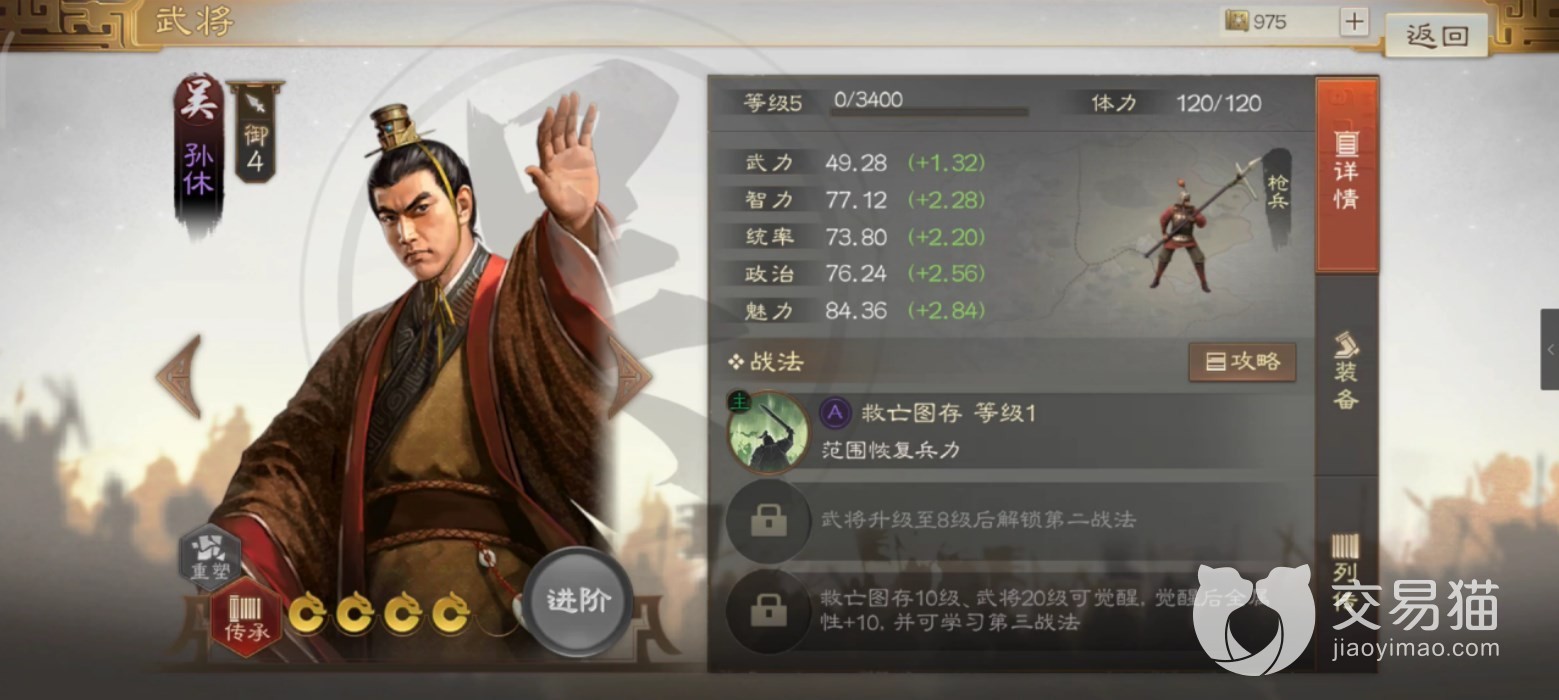Tap the red 传承 inheritance icon
Viewport: 1559px width, 700px height.
[244, 617]
